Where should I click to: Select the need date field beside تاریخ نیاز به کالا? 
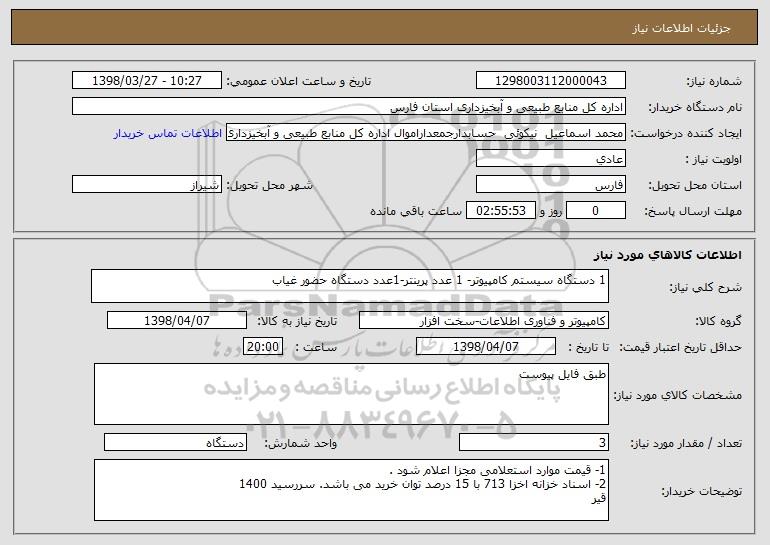tap(177, 321)
